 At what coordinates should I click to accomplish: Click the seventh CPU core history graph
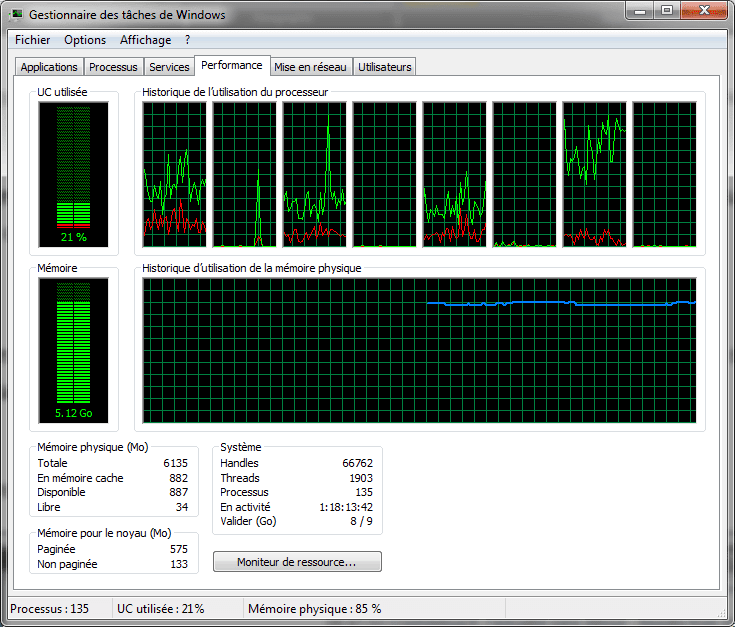tap(594, 174)
